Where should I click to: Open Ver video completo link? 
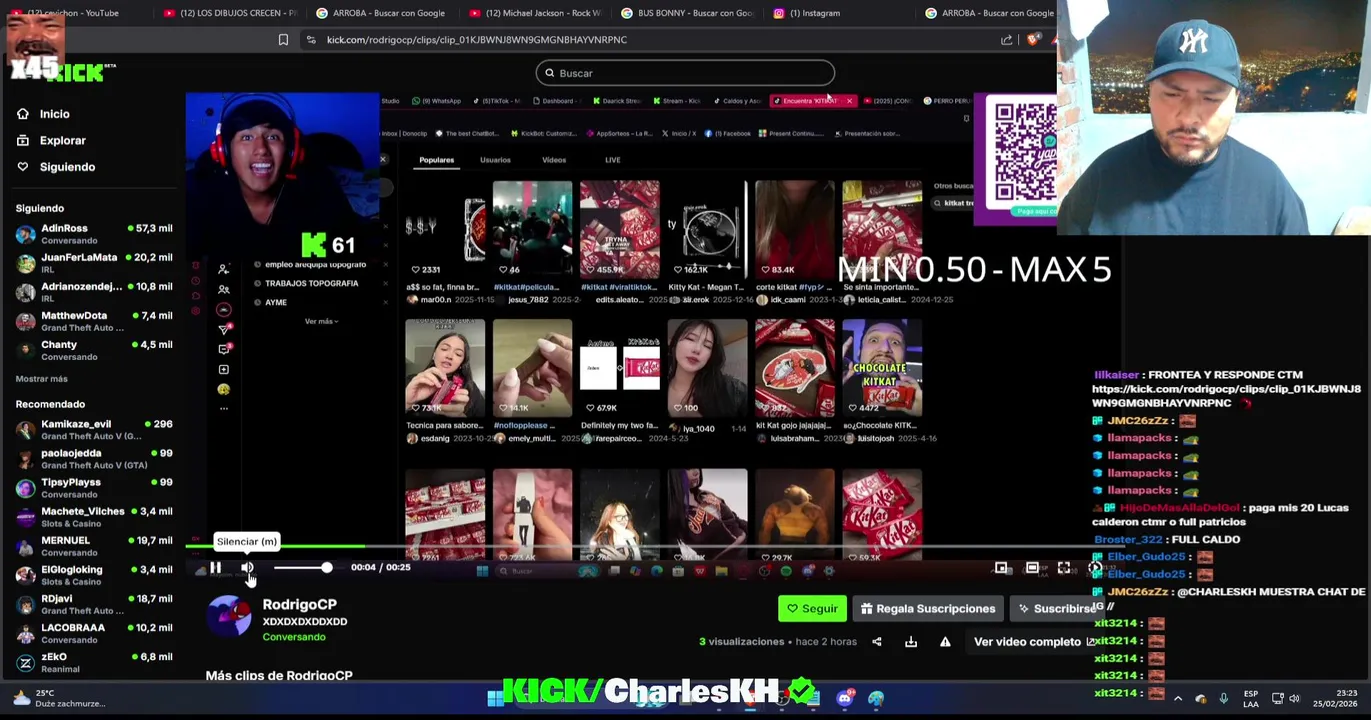click(1034, 642)
